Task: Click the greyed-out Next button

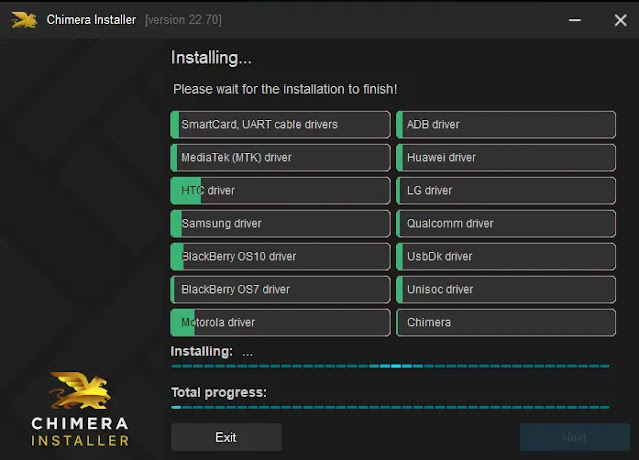Action: tap(575, 437)
